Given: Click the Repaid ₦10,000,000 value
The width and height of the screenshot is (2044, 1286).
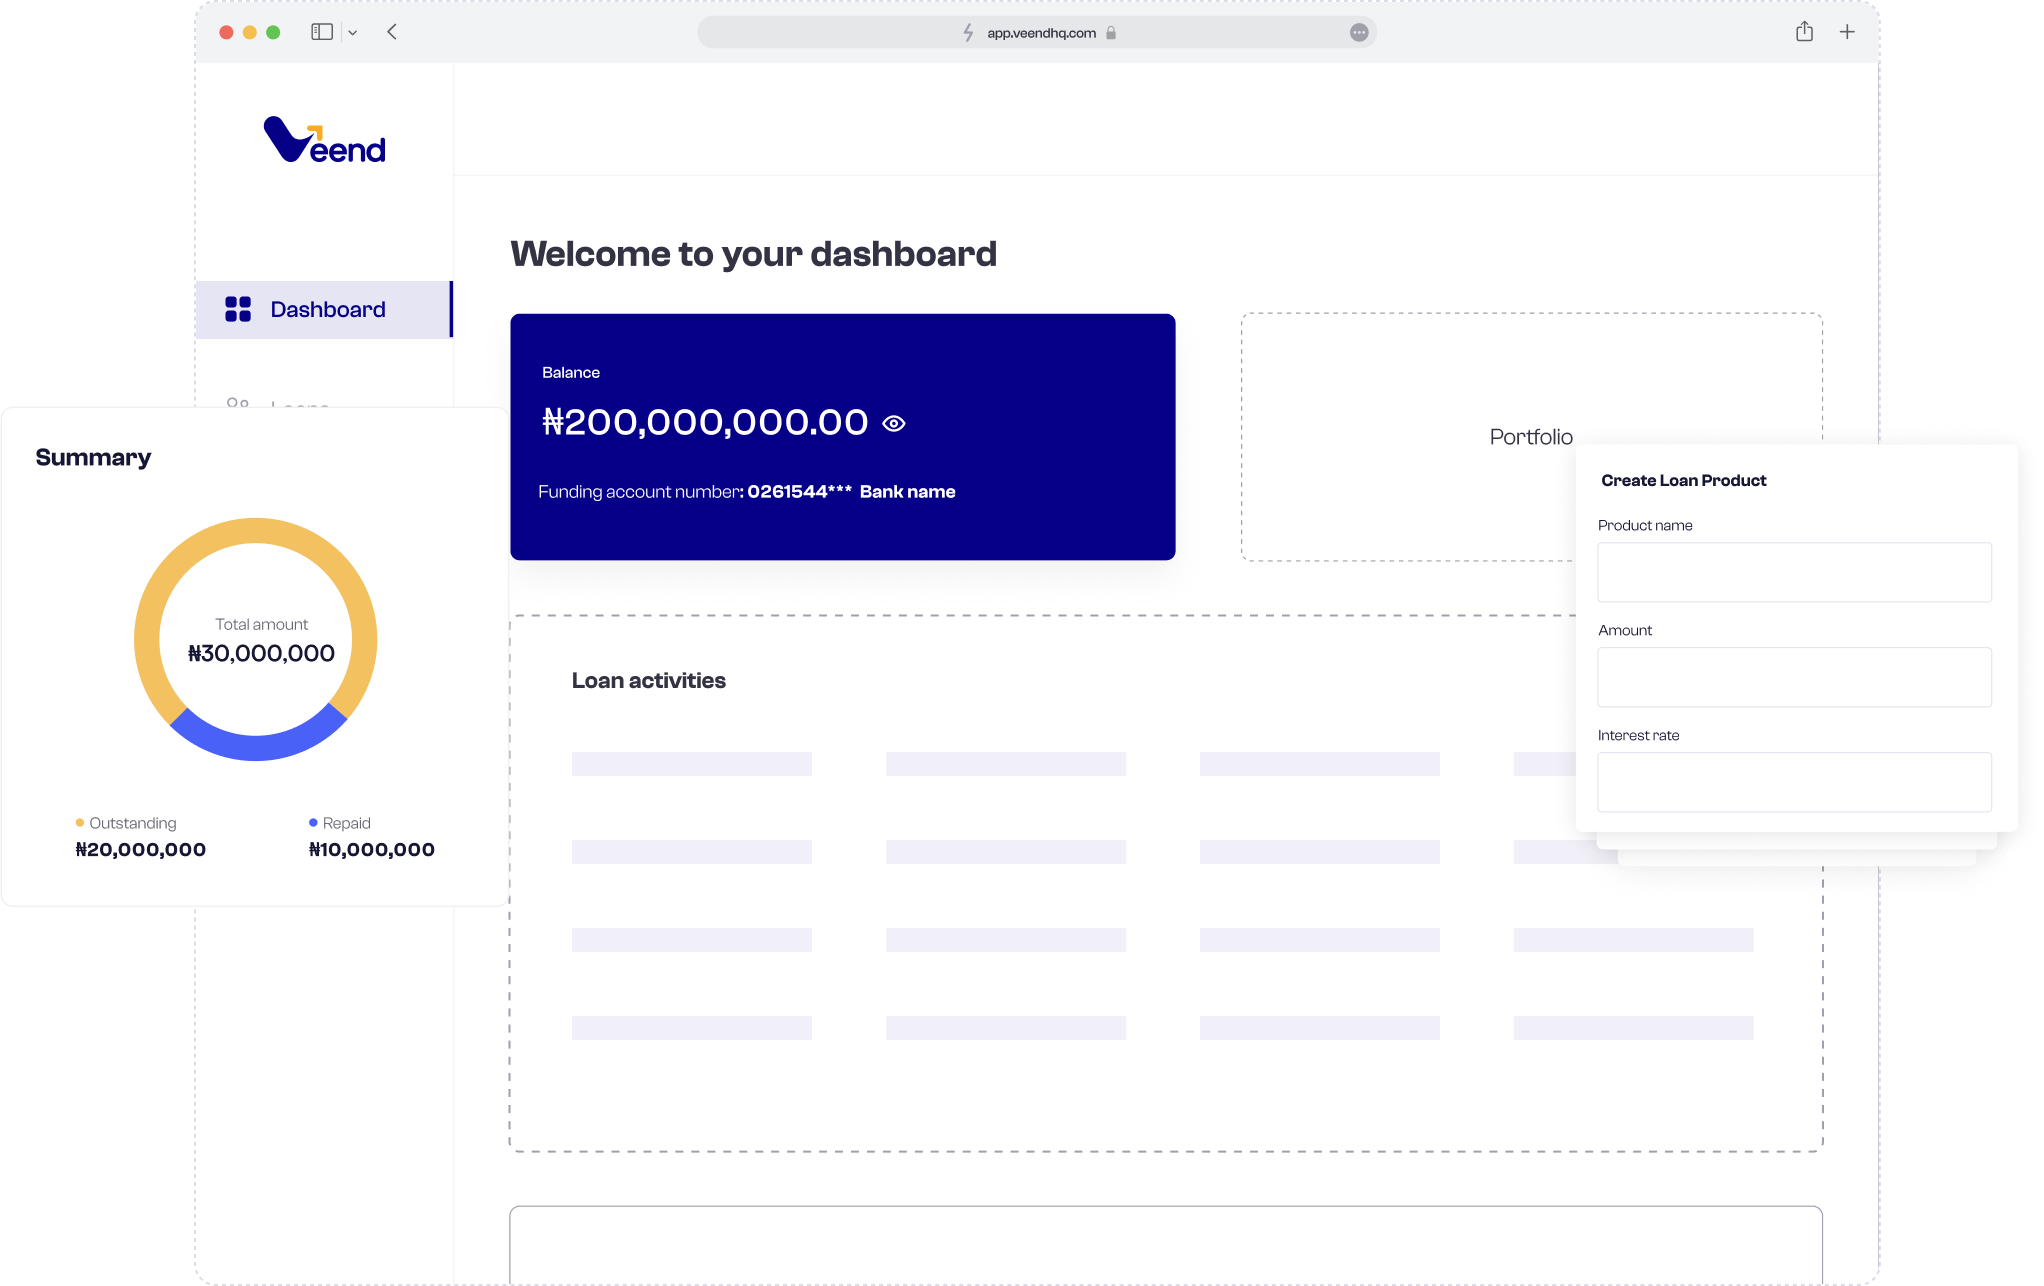Looking at the screenshot, I should pos(372,850).
